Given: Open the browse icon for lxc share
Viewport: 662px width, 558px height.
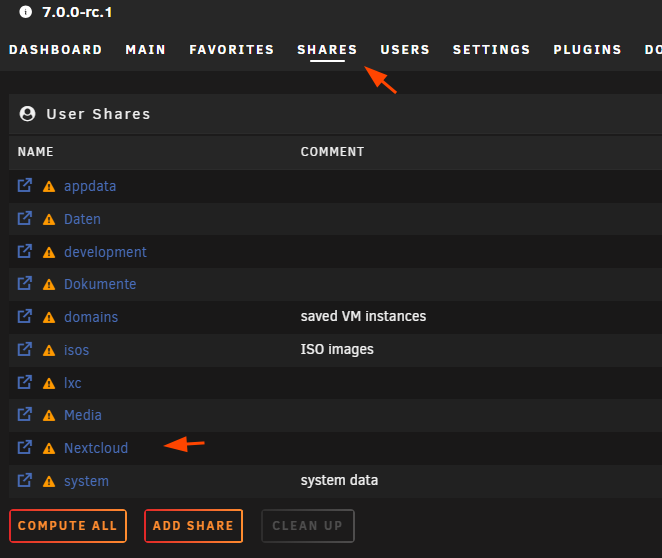Looking at the screenshot, I should [24, 382].
